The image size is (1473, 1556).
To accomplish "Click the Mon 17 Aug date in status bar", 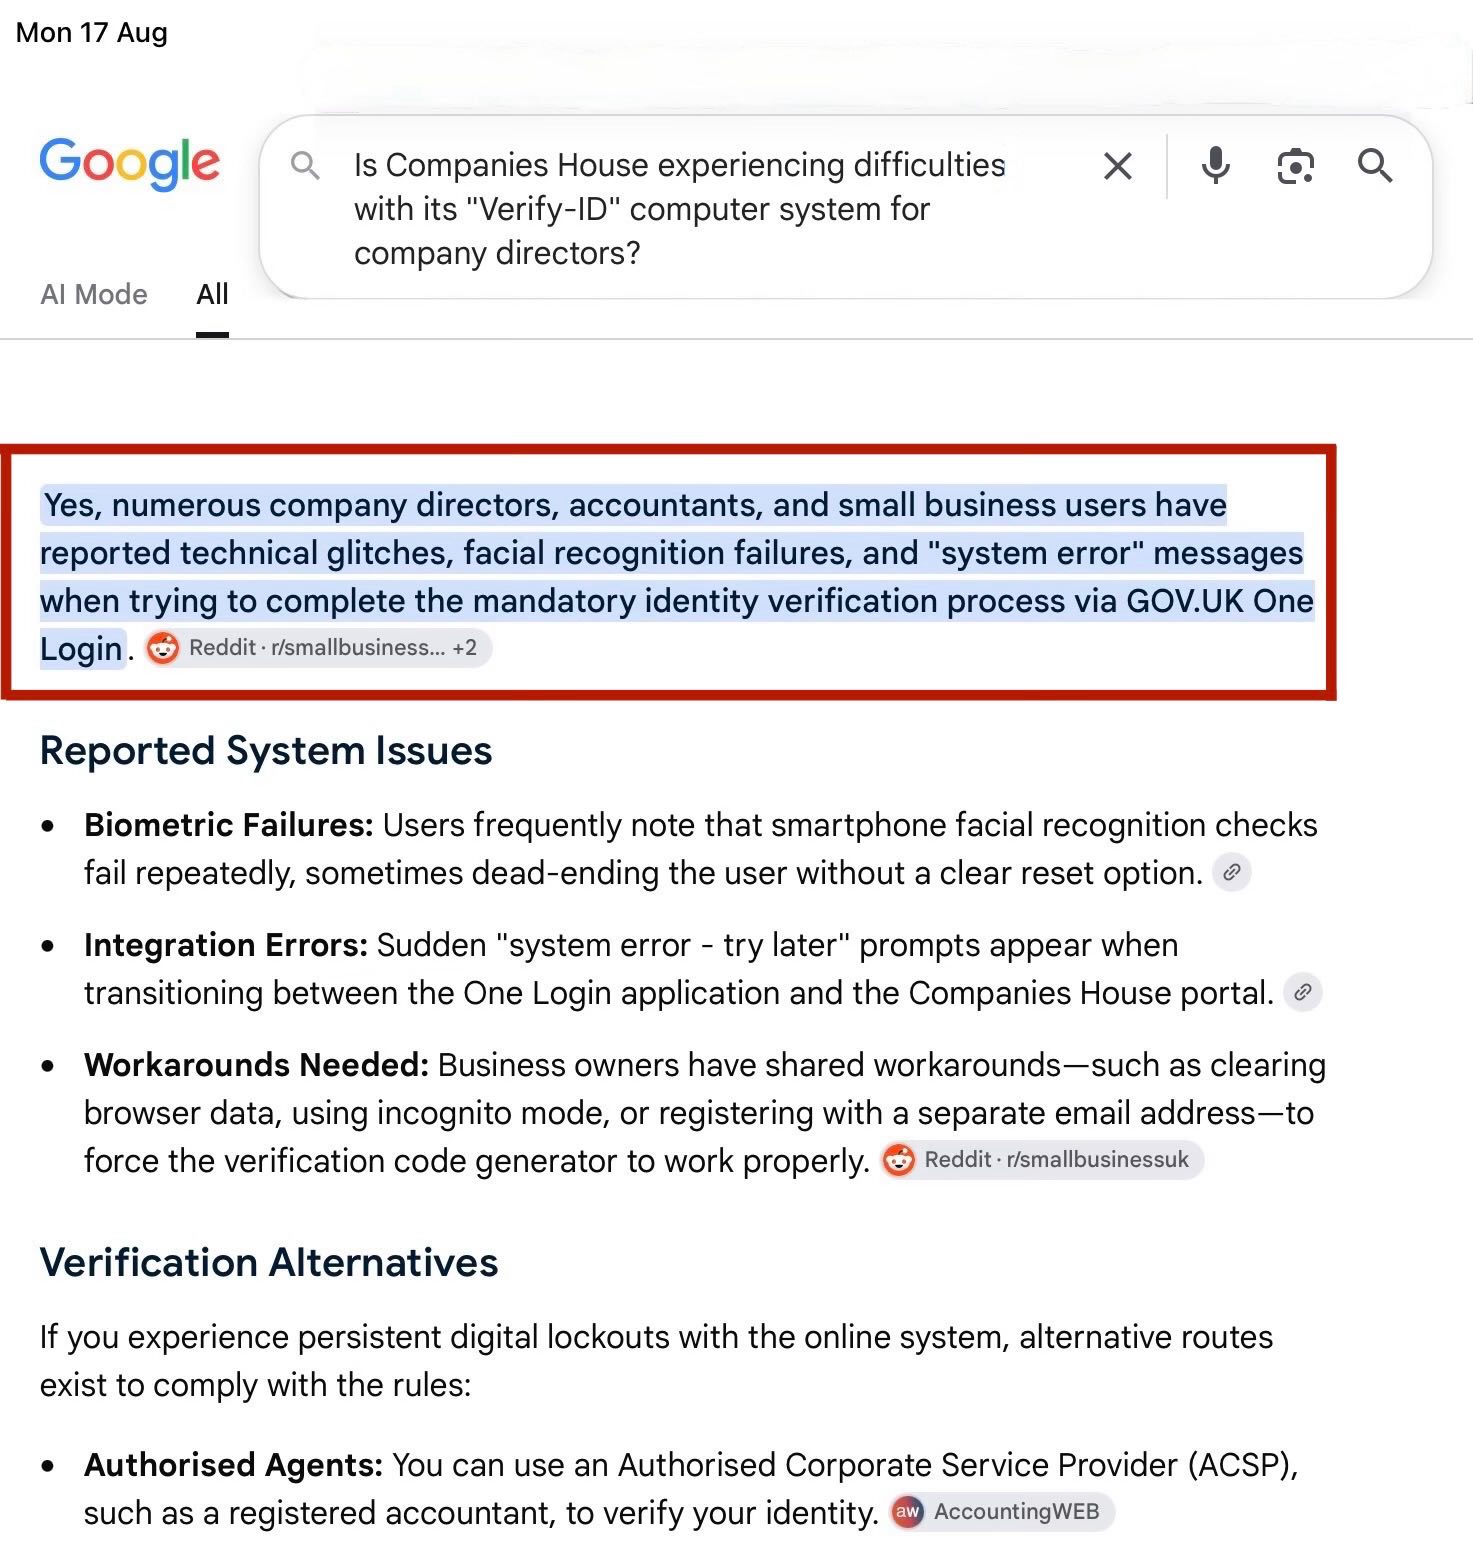I will pyautogui.click(x=92, y=33).
